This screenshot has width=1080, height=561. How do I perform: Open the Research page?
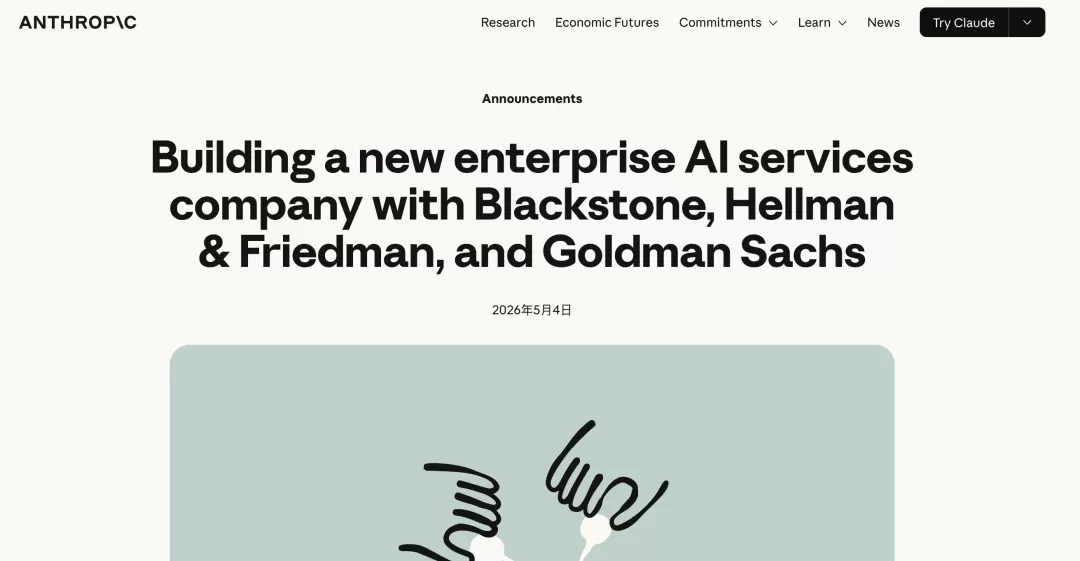(508, 23)
